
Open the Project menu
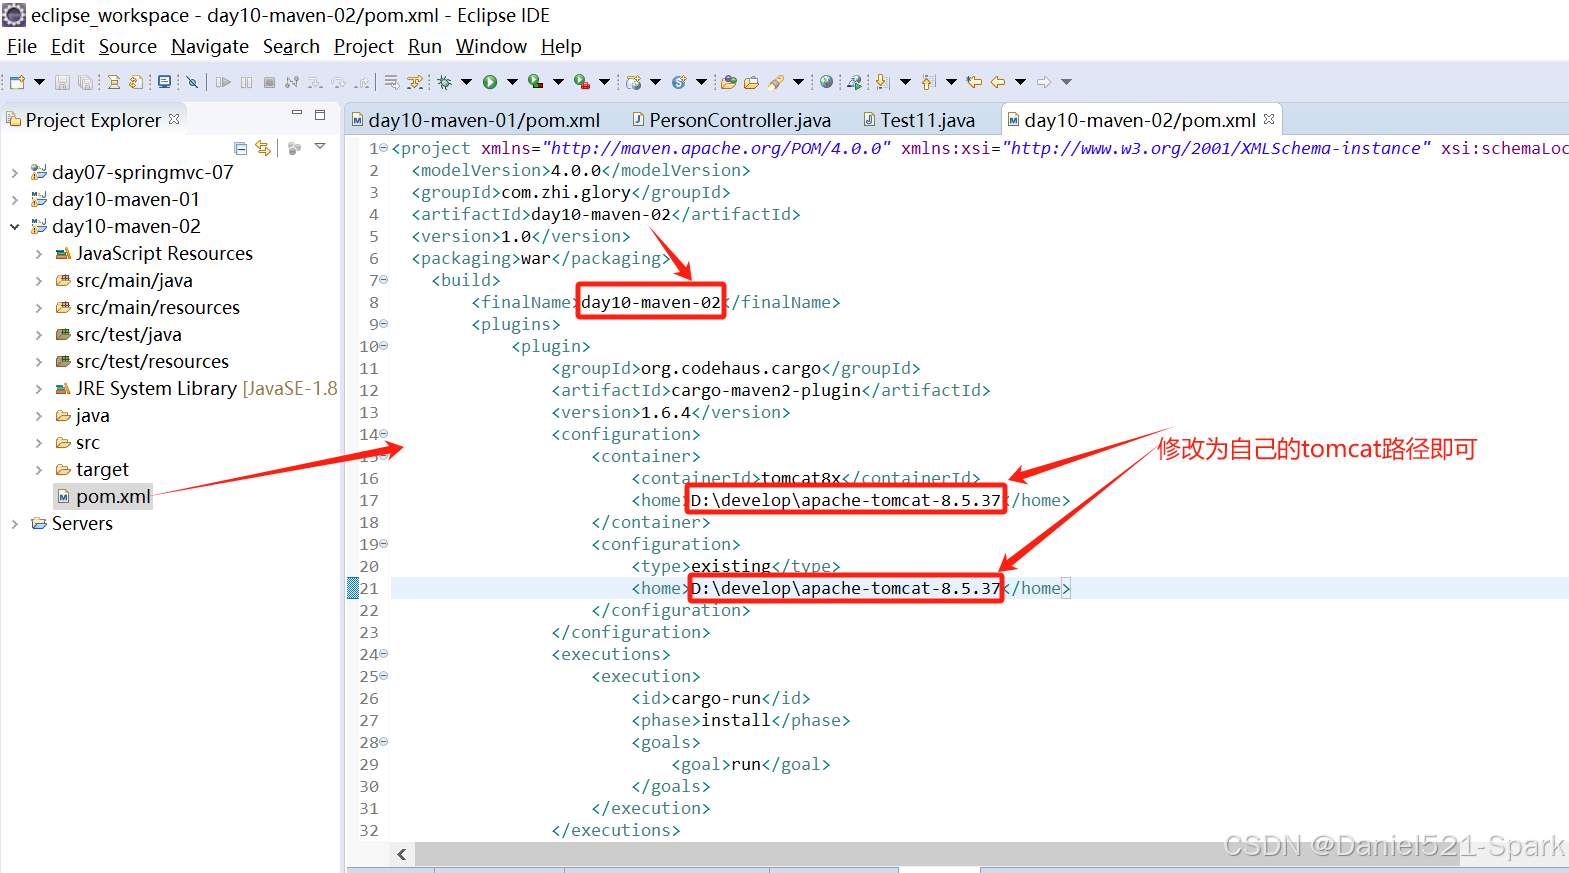pos(364,47)
